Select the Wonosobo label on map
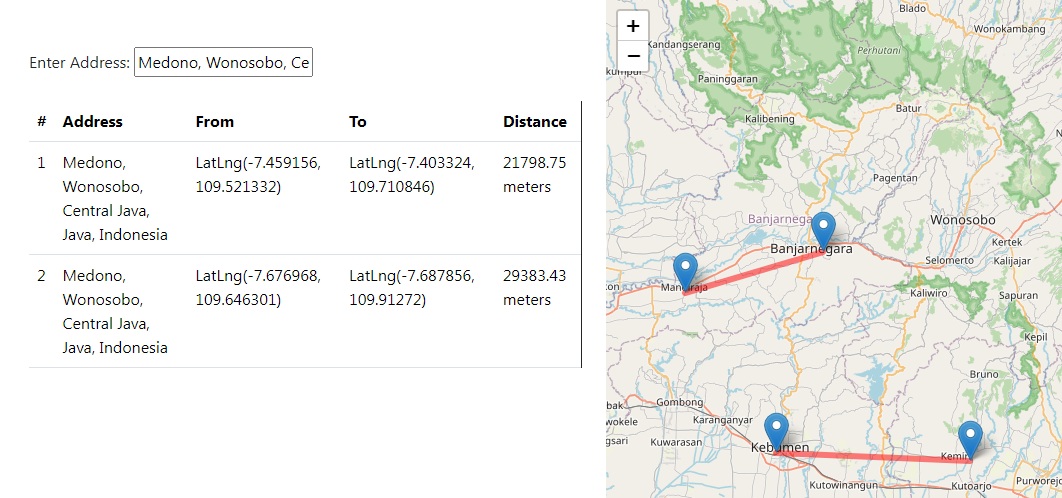The width and height of the screenshot is (1062, 498). (x=962, y=220)
